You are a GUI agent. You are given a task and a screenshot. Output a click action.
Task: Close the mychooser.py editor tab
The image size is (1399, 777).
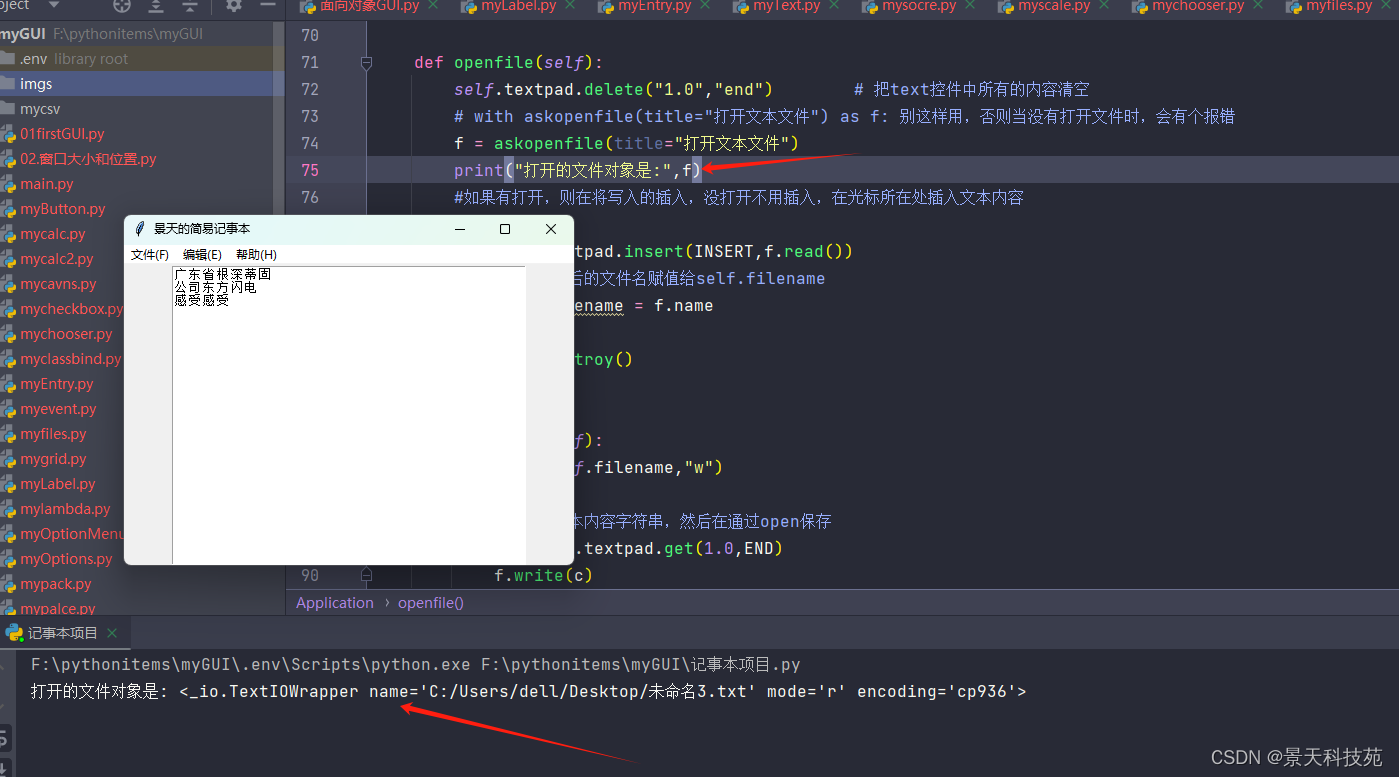(x=1260, y=5)
